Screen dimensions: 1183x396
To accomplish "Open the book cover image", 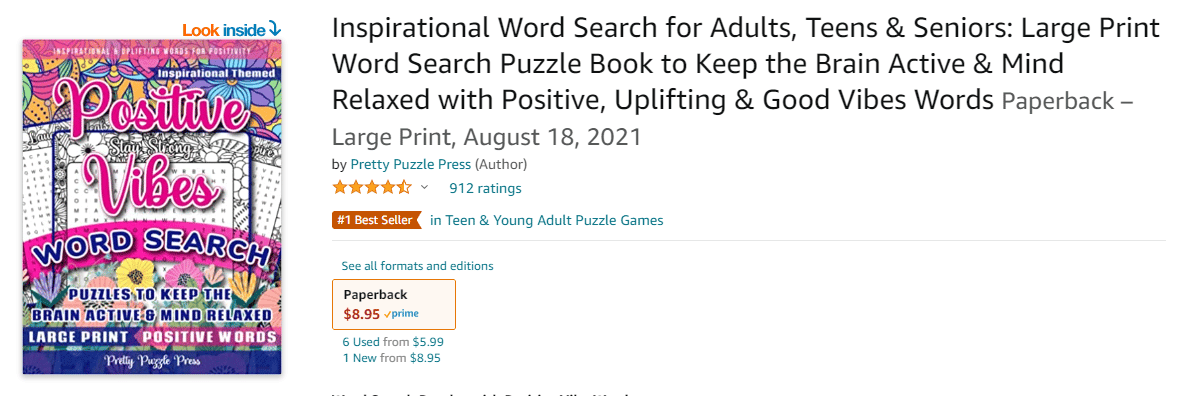I will (x=152, y=207).
